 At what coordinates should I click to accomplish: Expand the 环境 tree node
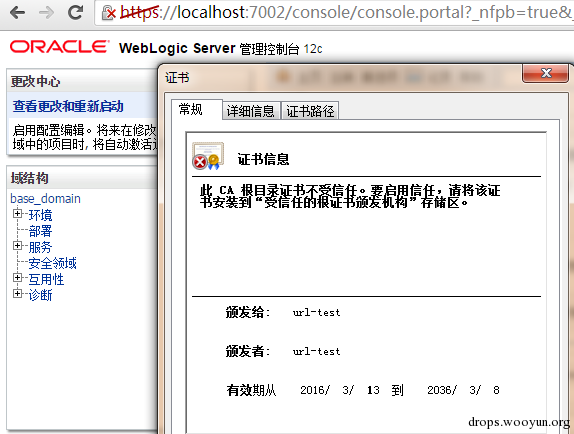(x=17, y=213)
